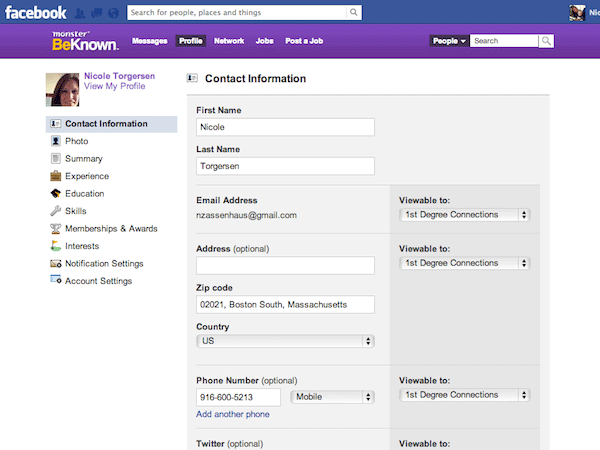Click Nicole Torgersen profile photo
Viewport: 600px width, 450px height.
pyautogui.click(x=62, y=90)
